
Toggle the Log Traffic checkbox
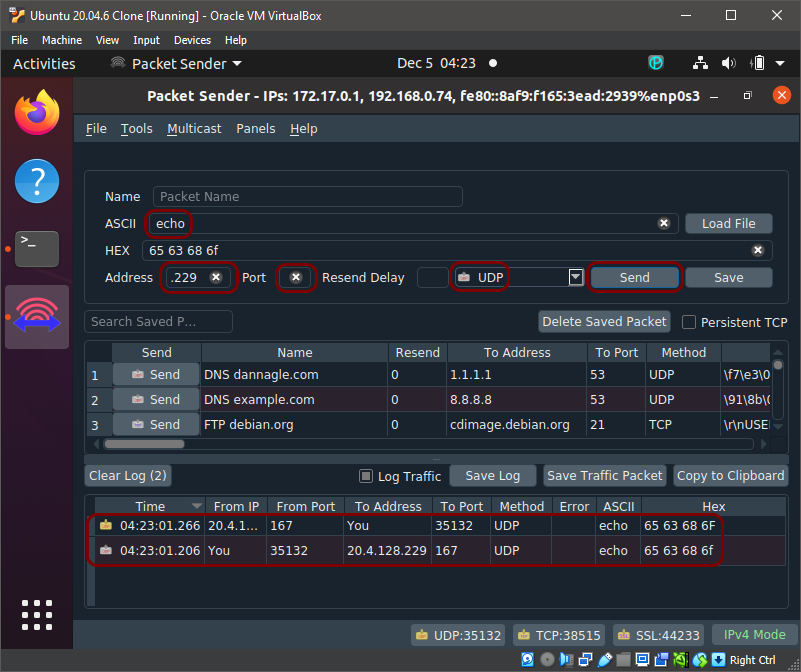366,476
